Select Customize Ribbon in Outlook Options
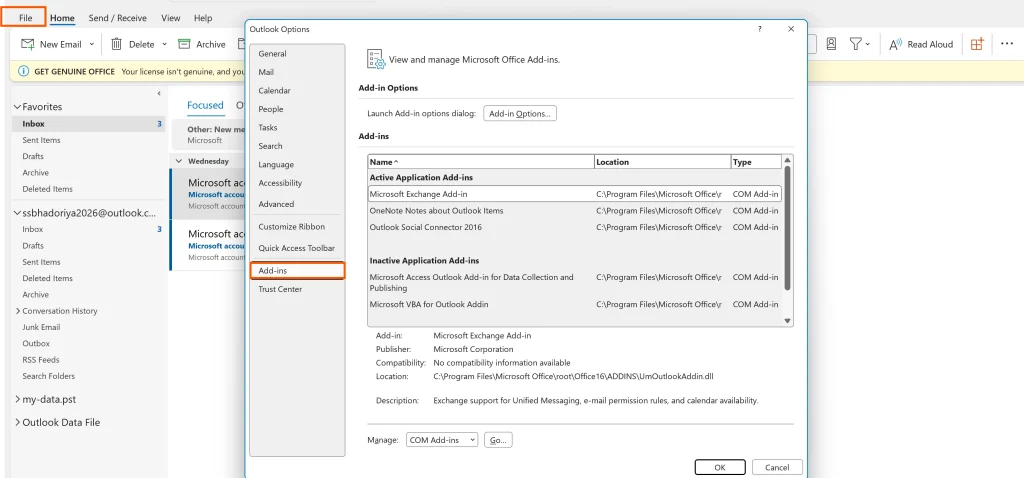Image resolution: width=1024 pixels, height=478 pixels. coord(297,227)
